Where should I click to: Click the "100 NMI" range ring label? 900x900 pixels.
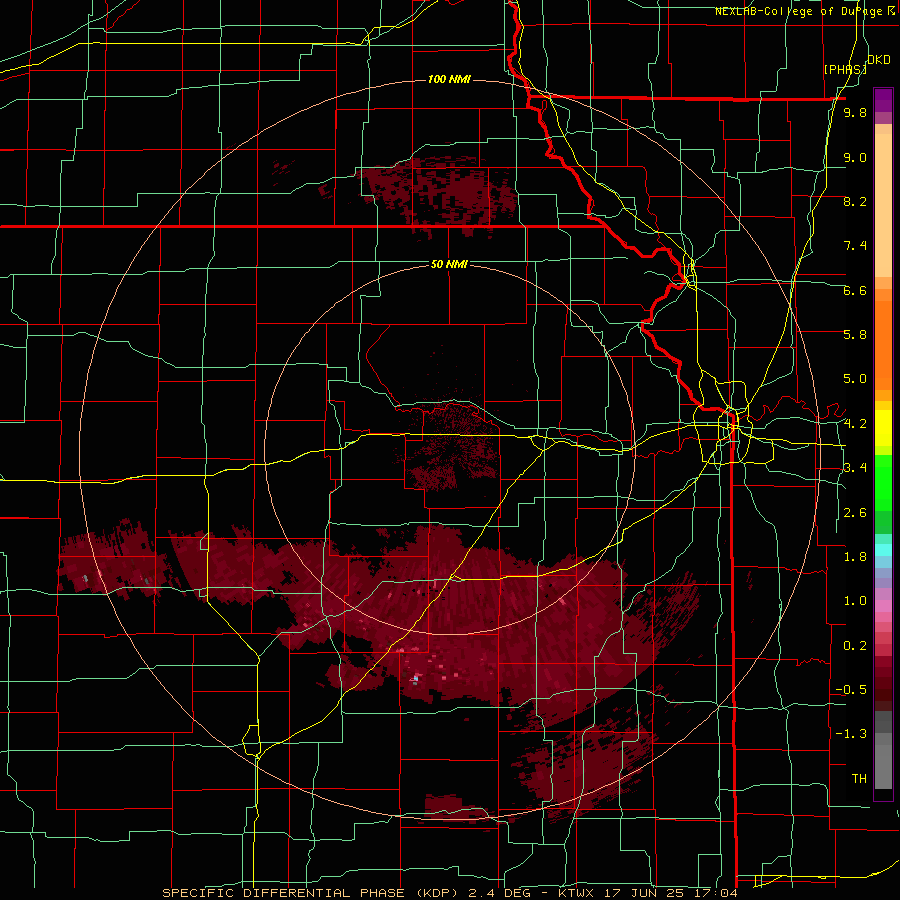[449, 79]
